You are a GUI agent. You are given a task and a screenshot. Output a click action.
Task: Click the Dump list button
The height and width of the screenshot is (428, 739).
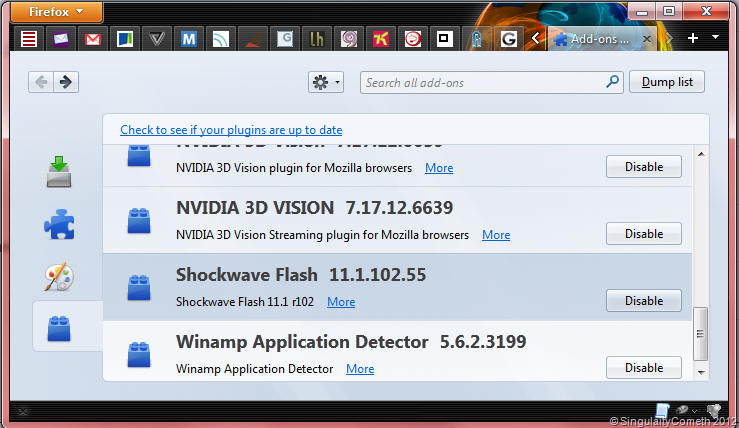coord(667,82)
